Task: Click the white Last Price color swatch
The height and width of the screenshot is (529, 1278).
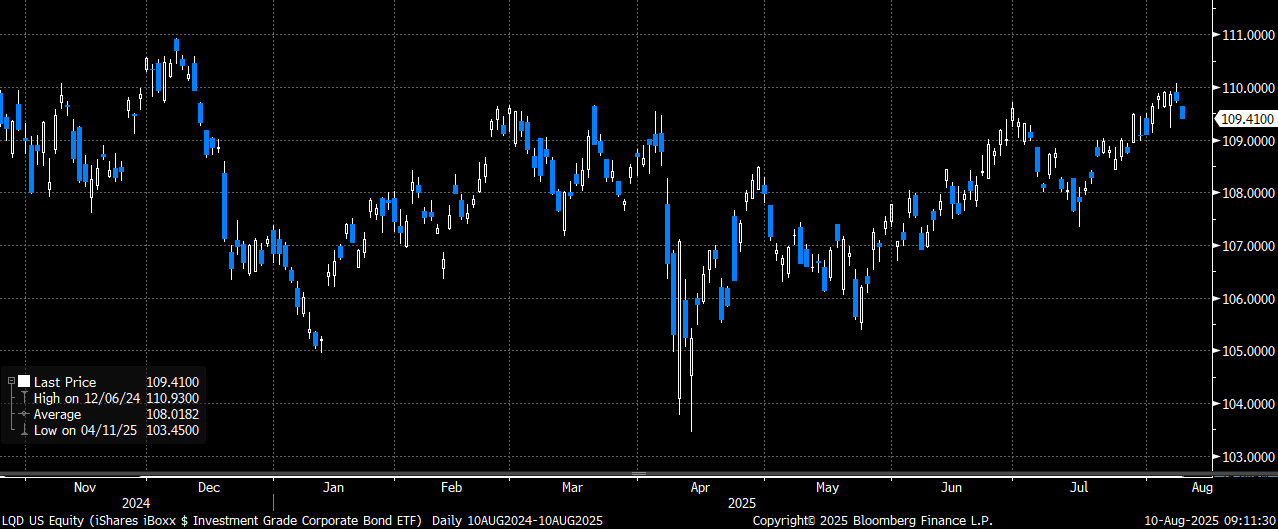Action: [x=24, y=382]
